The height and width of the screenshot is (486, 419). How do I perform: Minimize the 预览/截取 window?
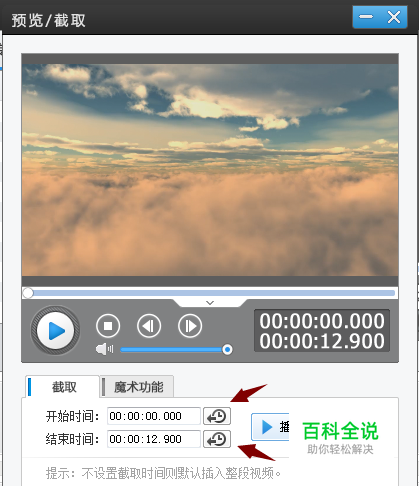point(366,16)
